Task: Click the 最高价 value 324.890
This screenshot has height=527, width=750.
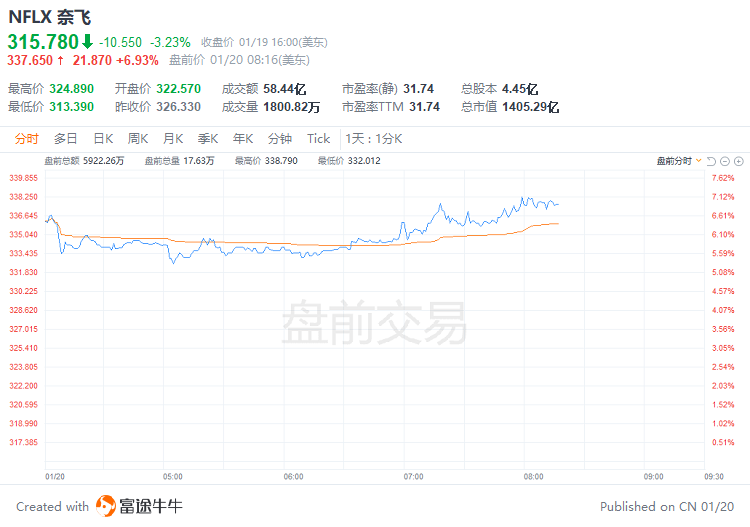Action: (x=72, y=89)
